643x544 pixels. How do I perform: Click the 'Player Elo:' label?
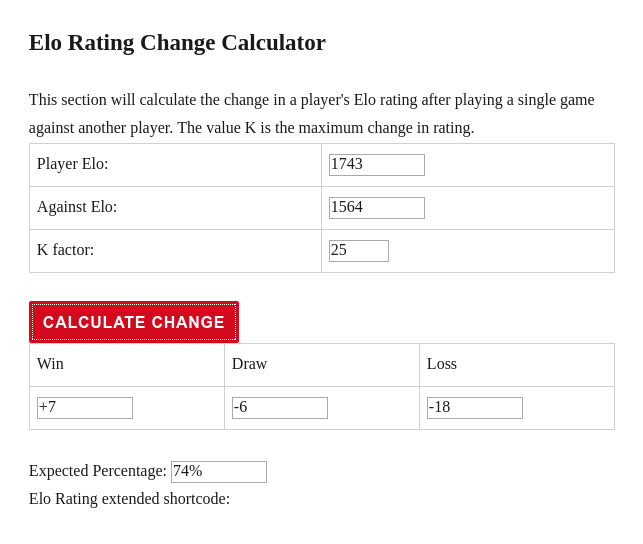73,164
